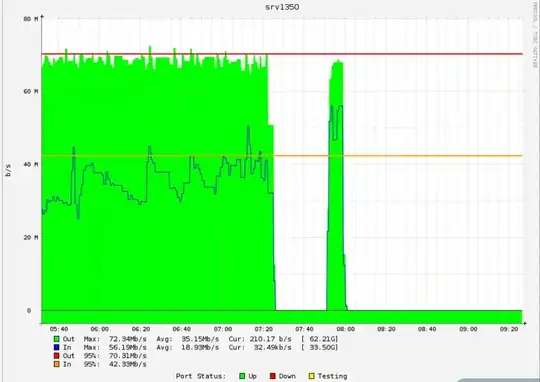
Task: Click the In total 33.50G
Action: pyautogui.click(x=319, y=347)
